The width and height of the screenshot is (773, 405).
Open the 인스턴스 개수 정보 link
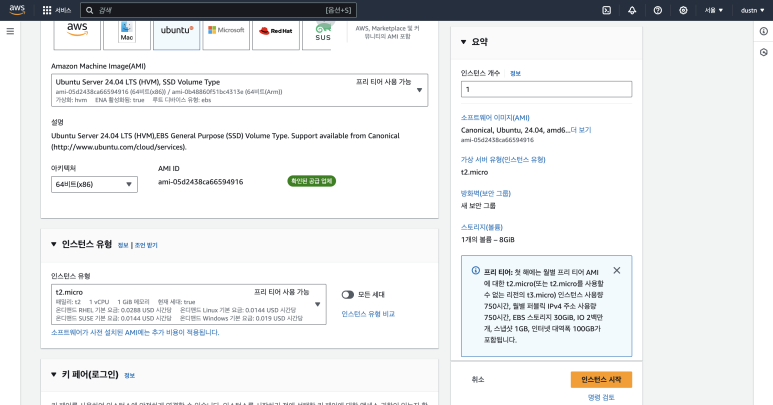tap(515, 73)
